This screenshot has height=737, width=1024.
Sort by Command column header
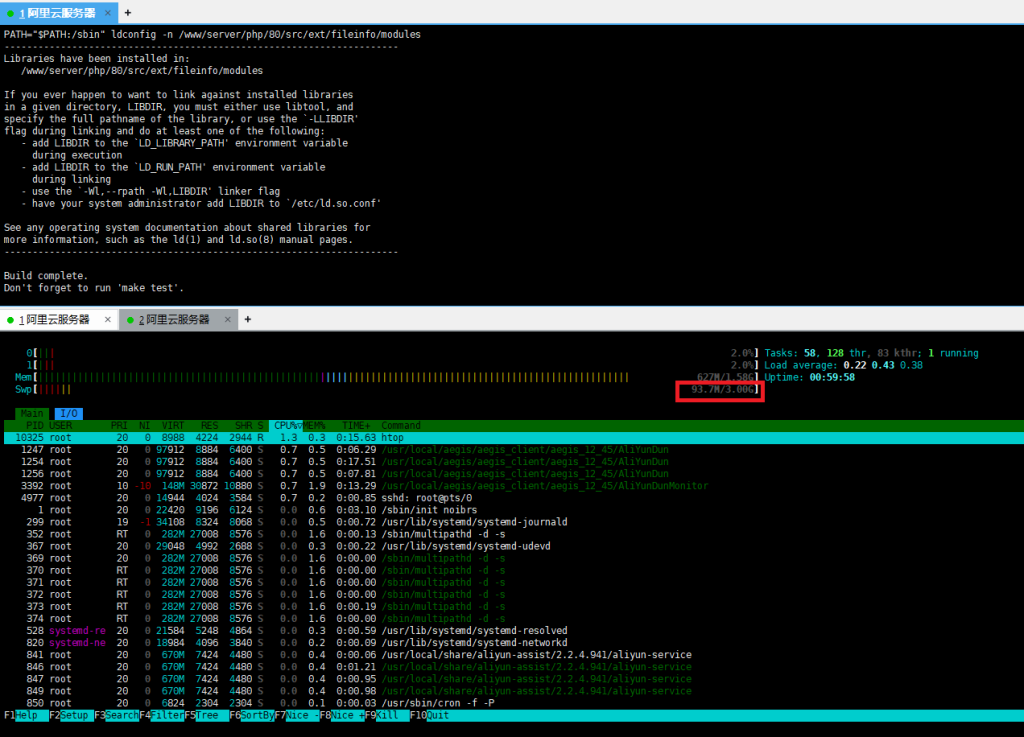401,426
